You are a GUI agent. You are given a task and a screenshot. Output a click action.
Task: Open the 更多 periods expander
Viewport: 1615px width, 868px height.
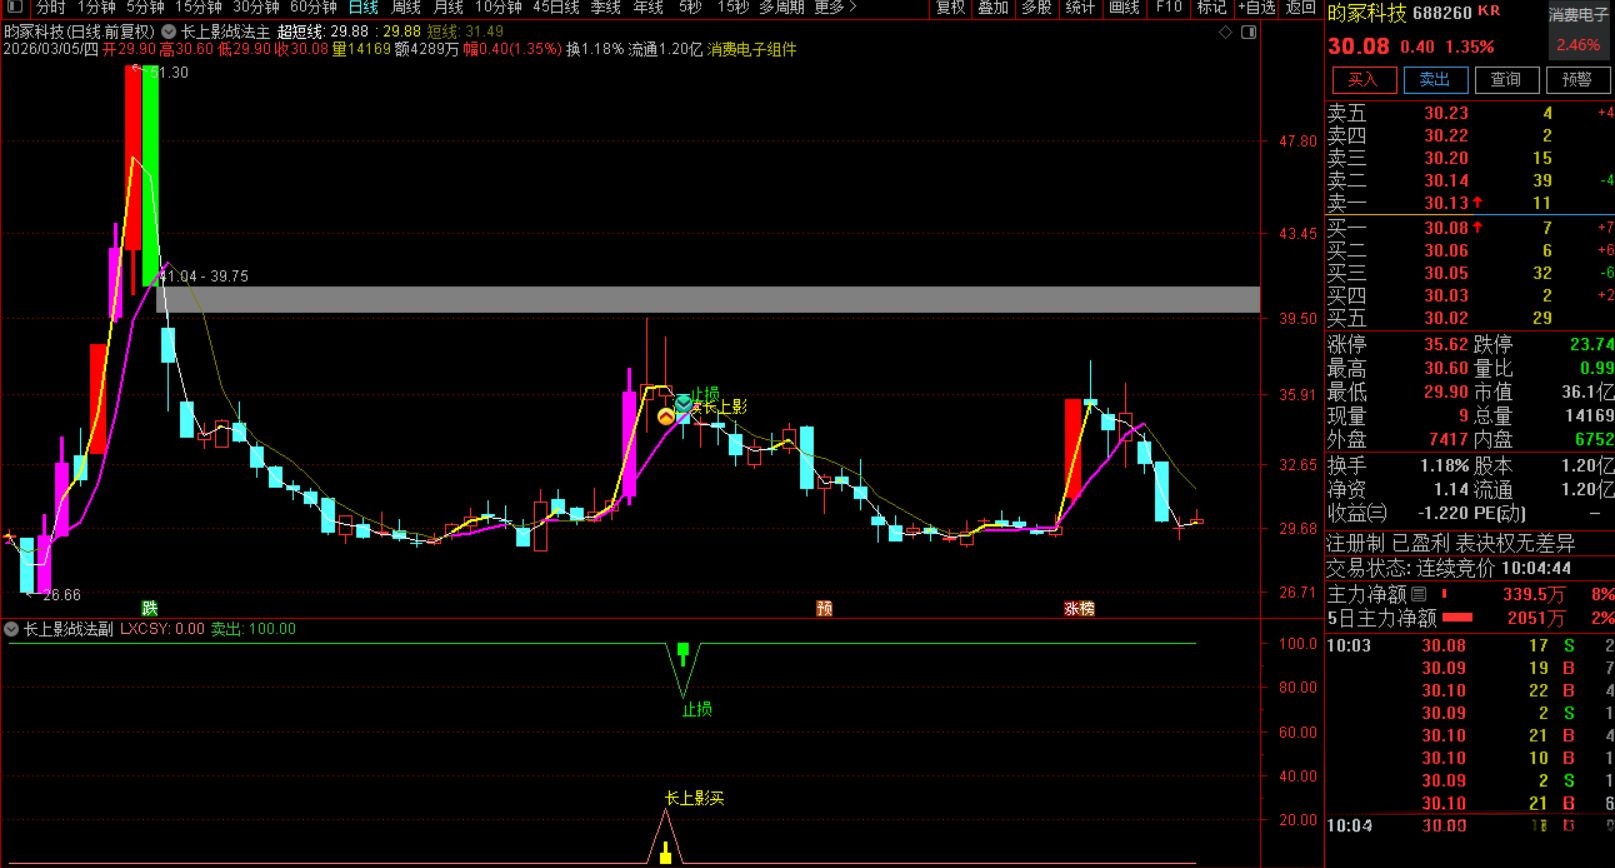pyautogui.click(x=835, y=7)
